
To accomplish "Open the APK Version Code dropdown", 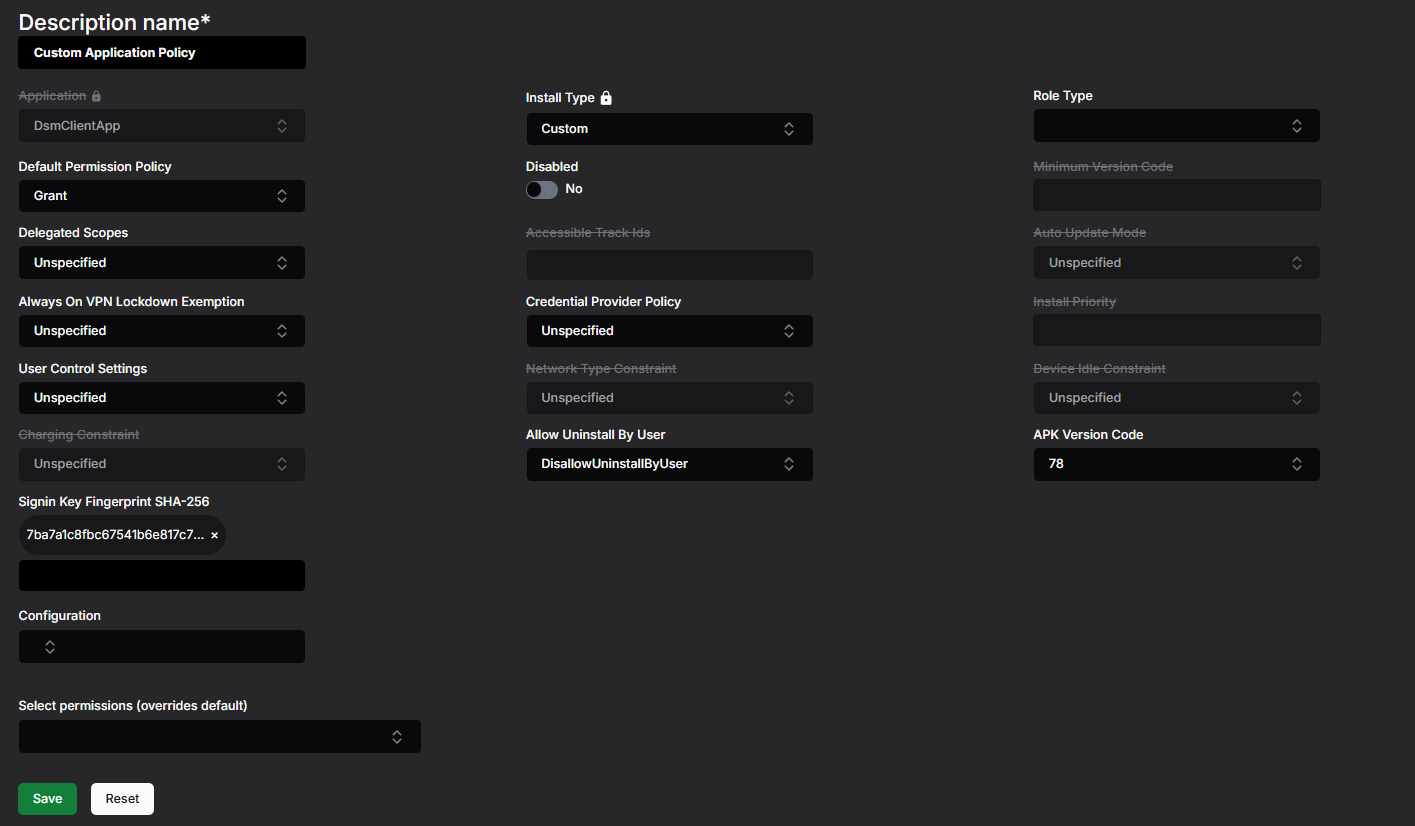I will point(1176,464).
